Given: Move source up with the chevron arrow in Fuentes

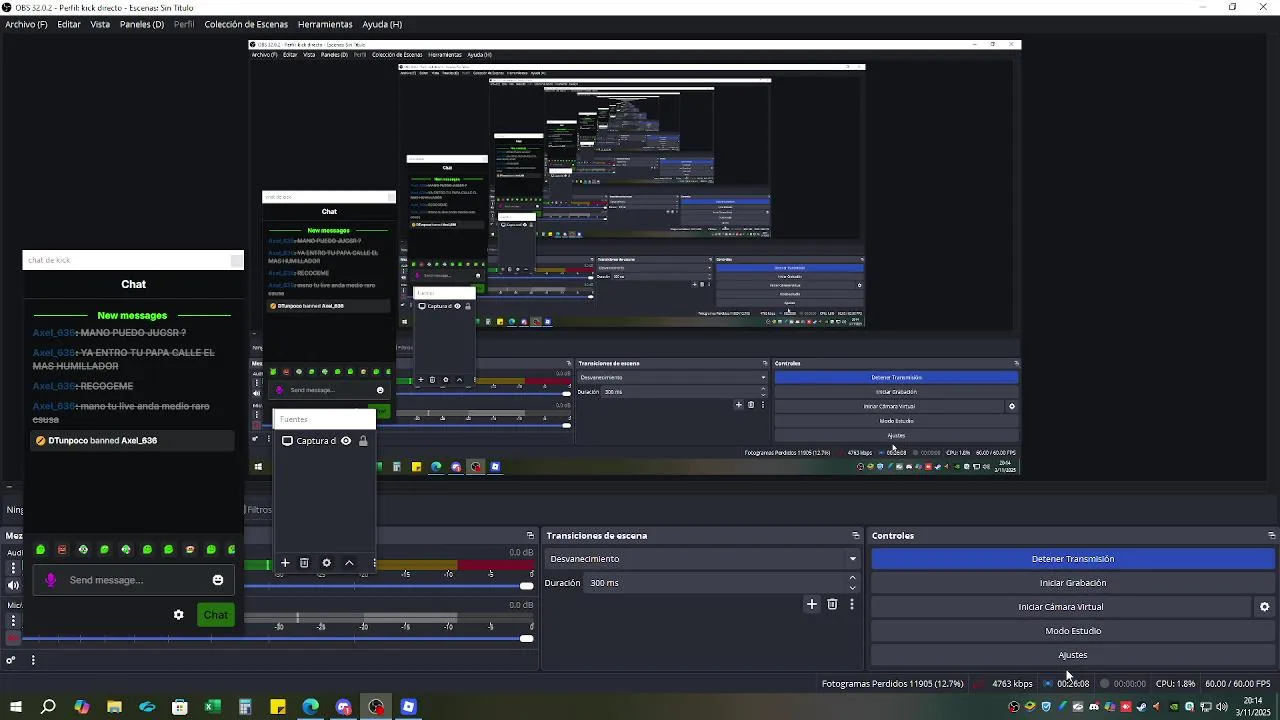Looking at the screenshot, I should [349, 563].
